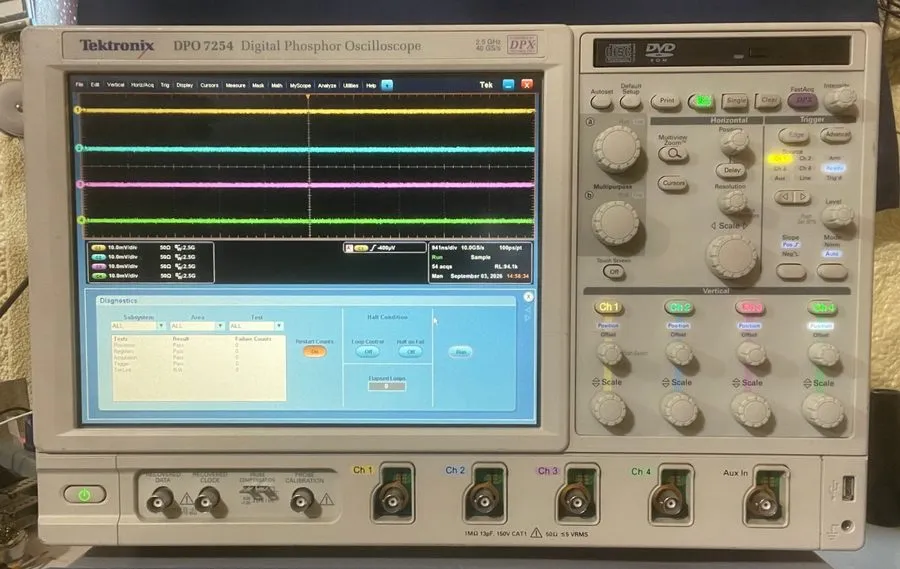The image size is (900, 569).
Task: Toggle the yellow Ch 1 vertical button
Action: [608, 307]
